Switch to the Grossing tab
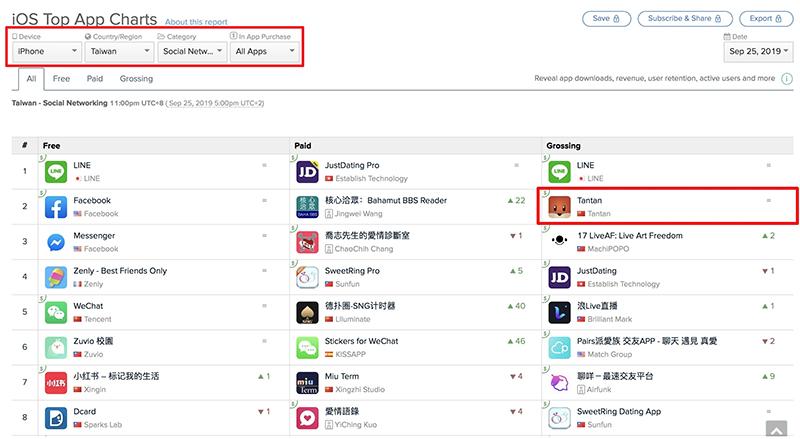This screenshot has height=439, width=800. [x=136, y=78]
